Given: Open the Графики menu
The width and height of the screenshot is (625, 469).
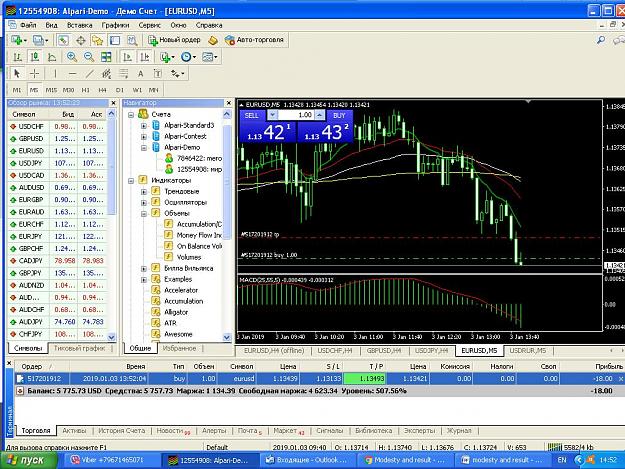Looking at the screenshot, I should pyautogui.click(x=115, y=25).
